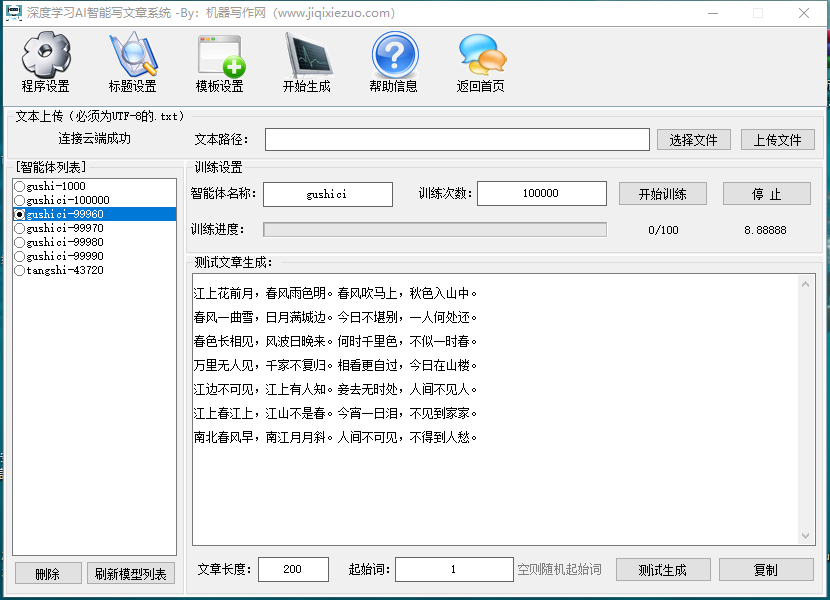Open 程序设置 gear icon
830x600 pixels.
(x=46, y=55)
